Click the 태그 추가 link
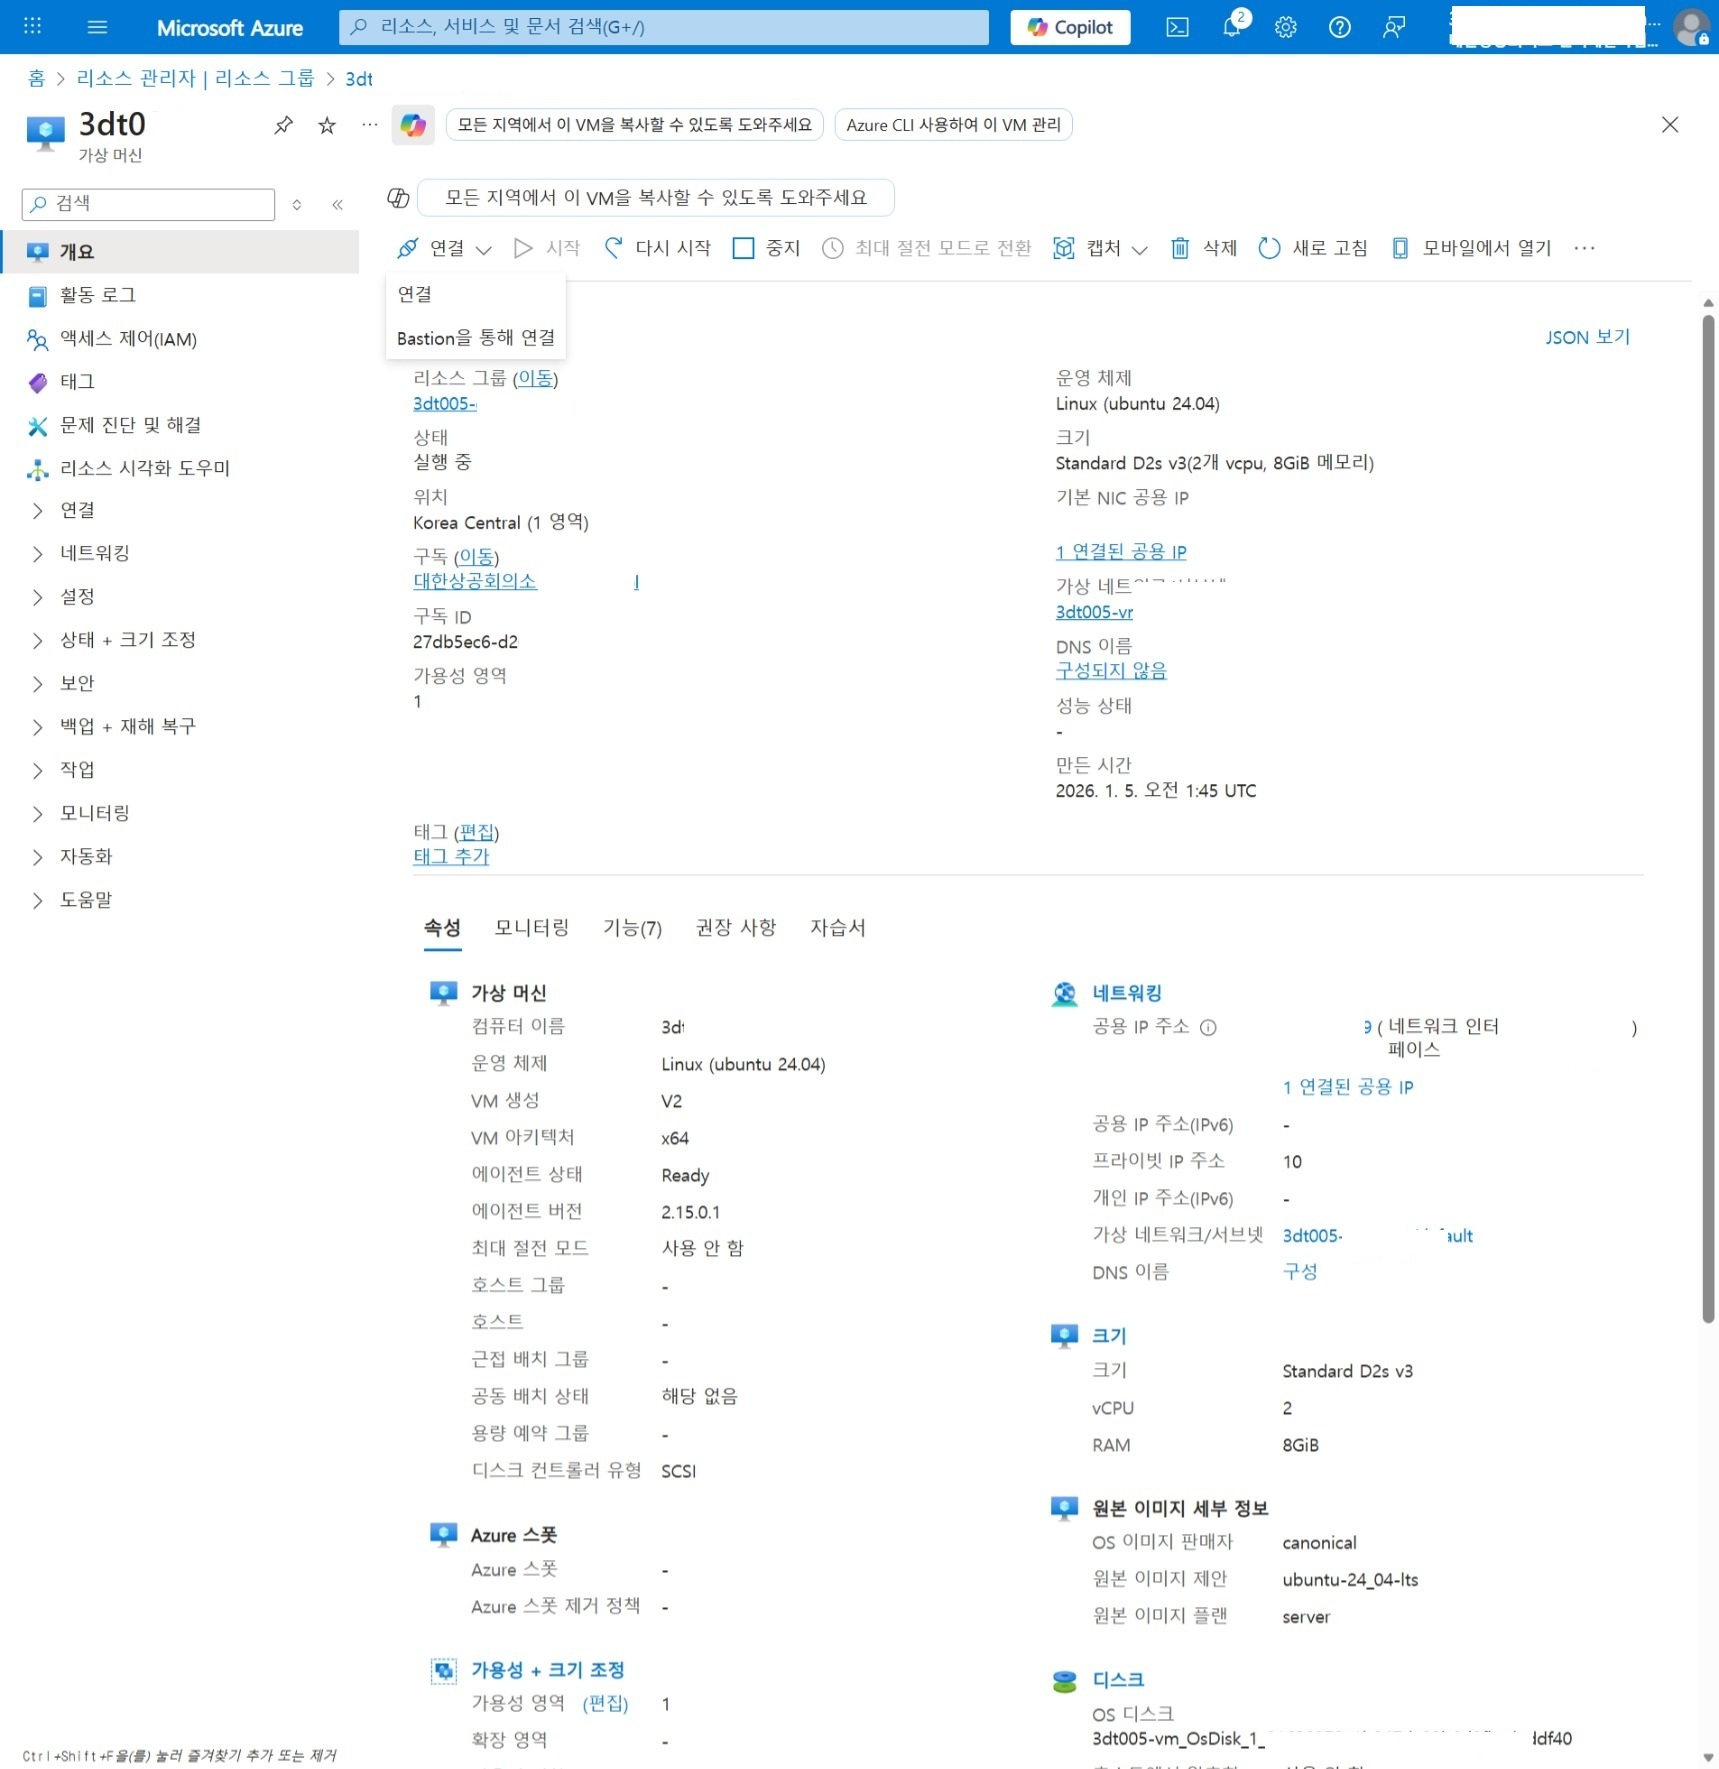The width and height of the screenshot is (1719, 1769). [x=450, y=856]
